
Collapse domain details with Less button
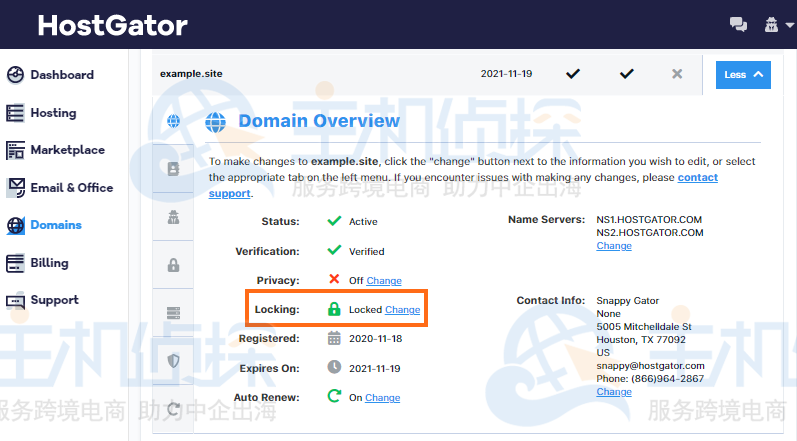[x=743, y=75]
